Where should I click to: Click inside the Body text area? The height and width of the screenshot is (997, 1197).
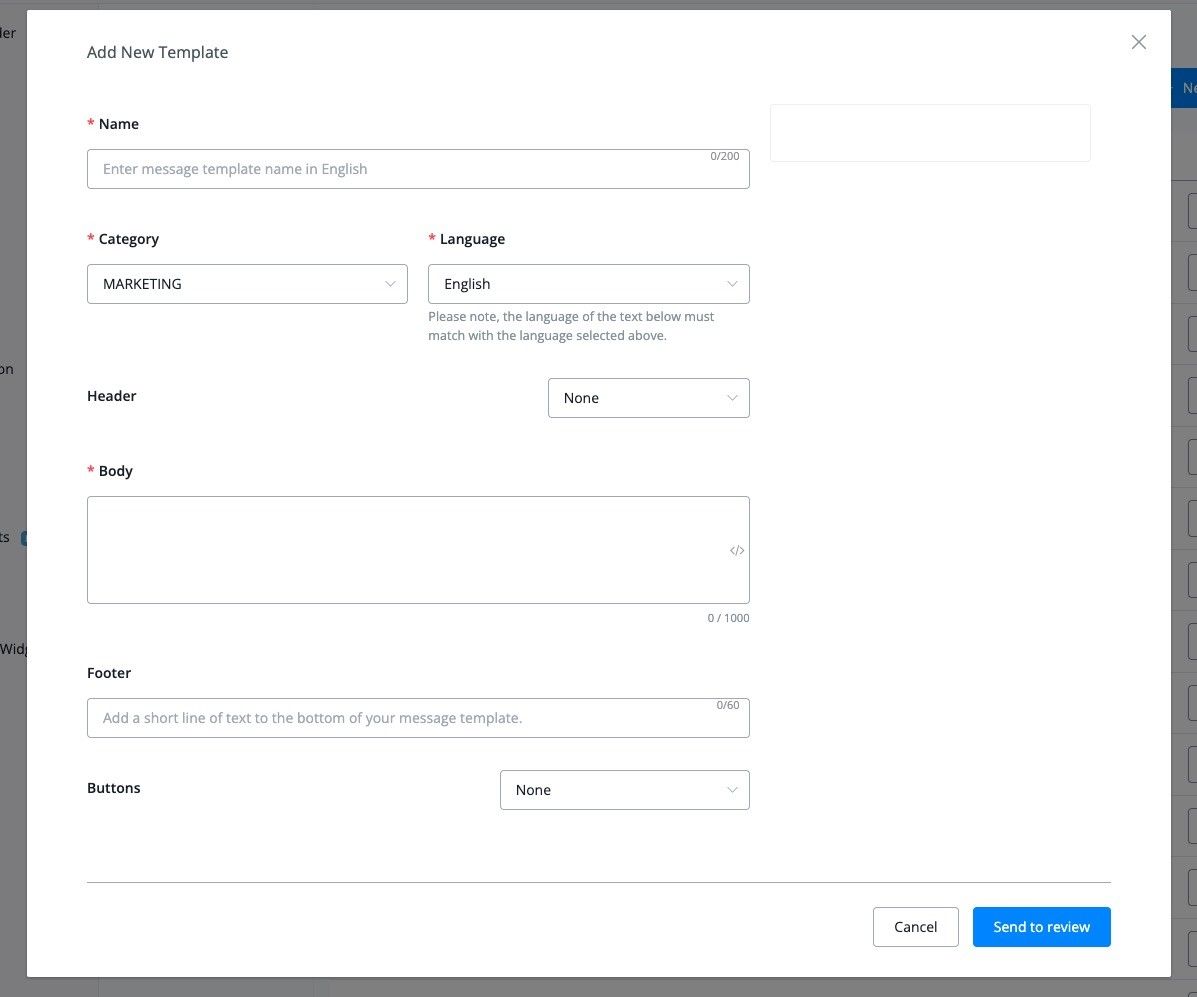tap(400, 550)
